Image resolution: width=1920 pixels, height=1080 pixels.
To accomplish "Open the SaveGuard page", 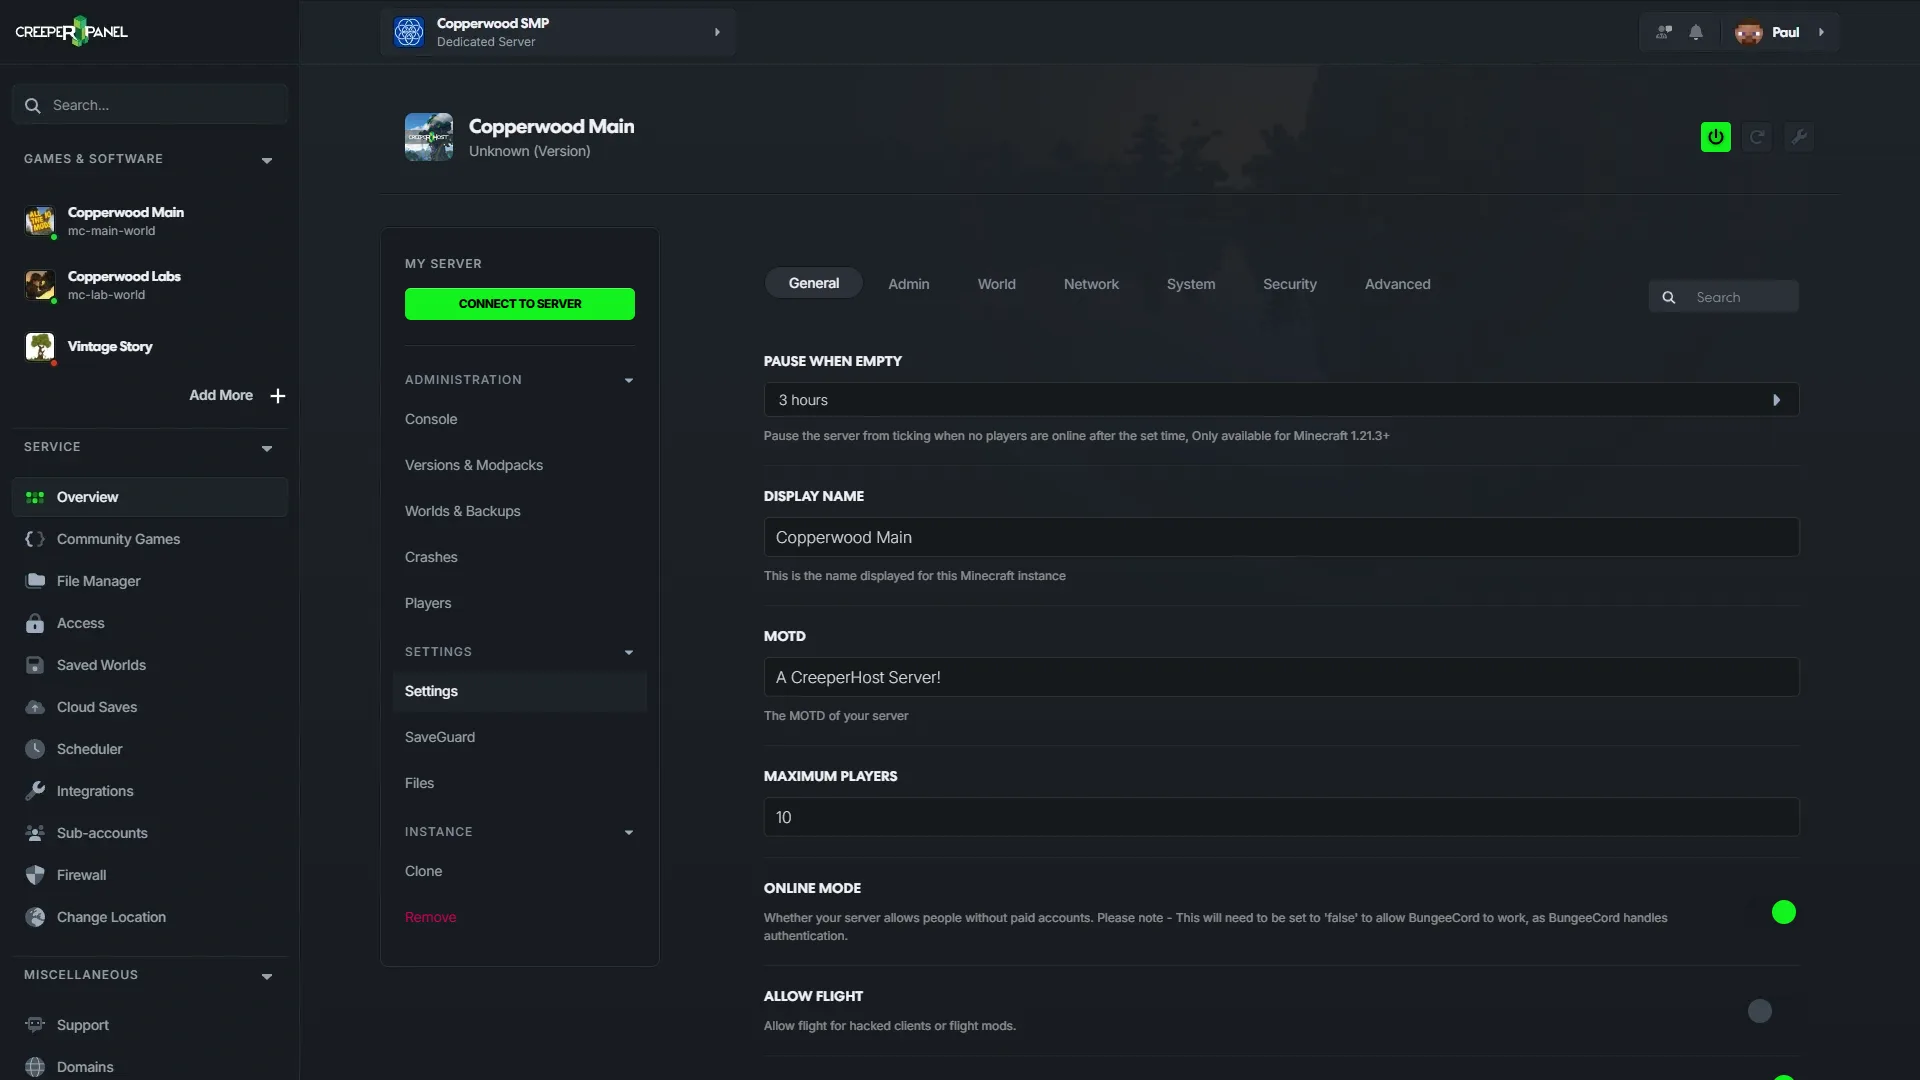I will (x=440, y=737).
